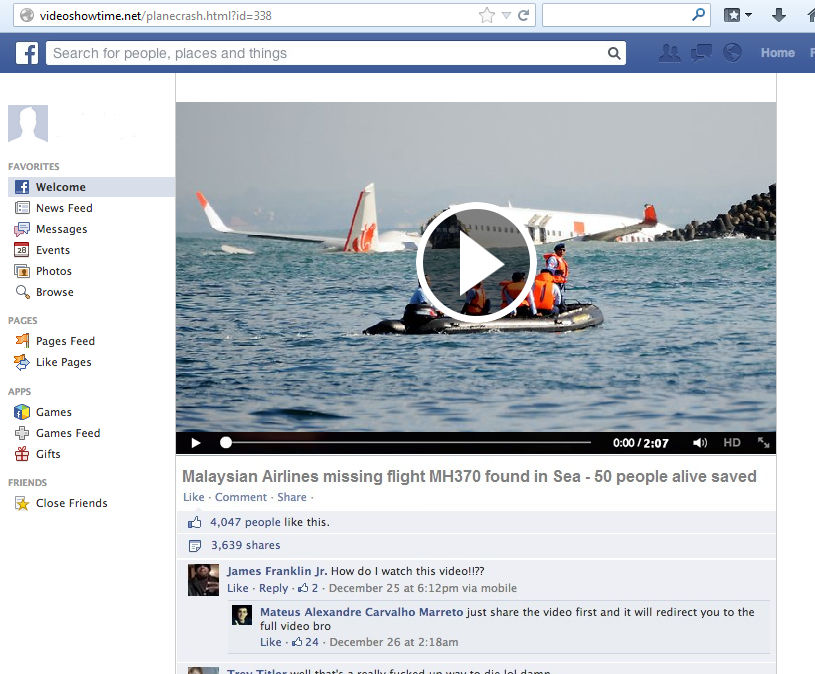Click the Like link under video title

pyautogui.click(x=193, y=497)
